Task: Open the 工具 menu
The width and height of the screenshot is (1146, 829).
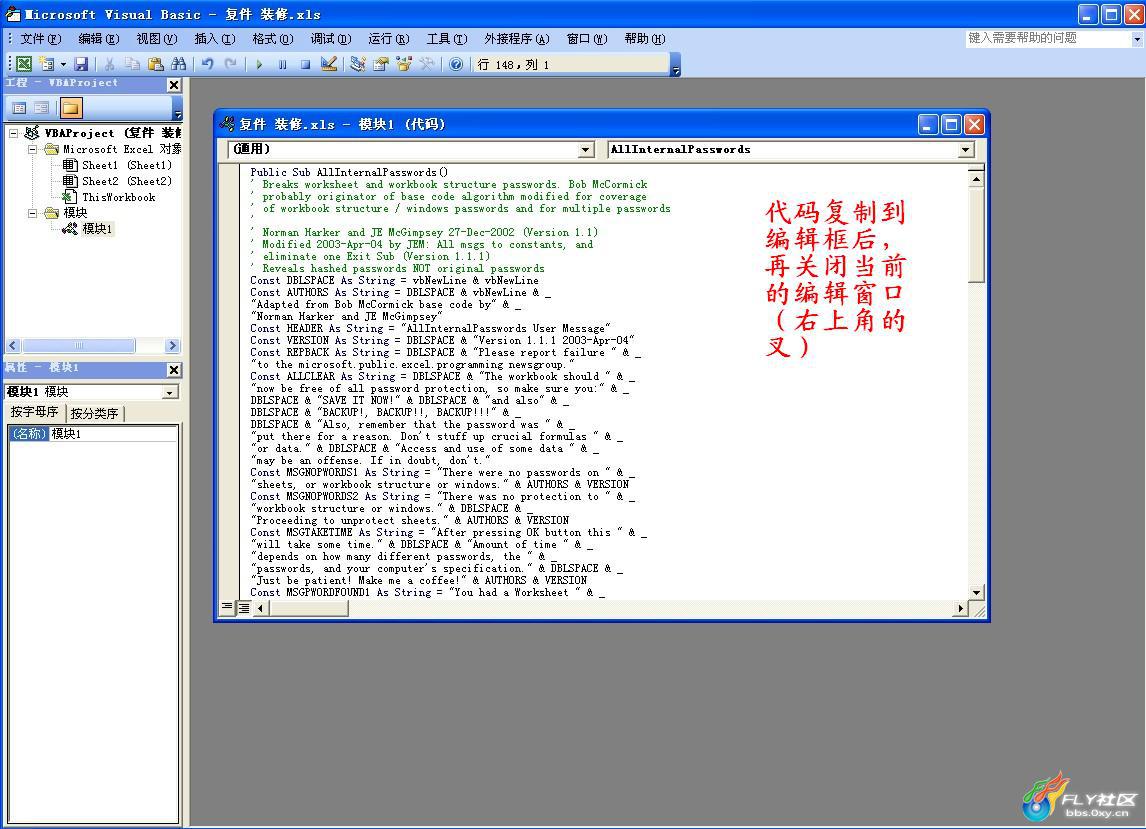Action: pos(447,39)
